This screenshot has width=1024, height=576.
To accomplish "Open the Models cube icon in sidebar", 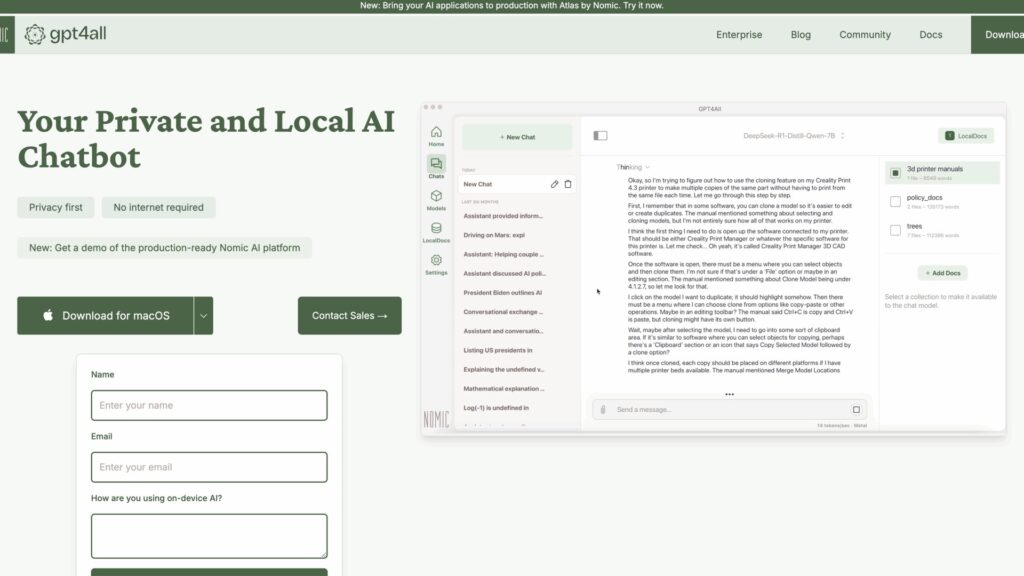I will coord(436,196).
